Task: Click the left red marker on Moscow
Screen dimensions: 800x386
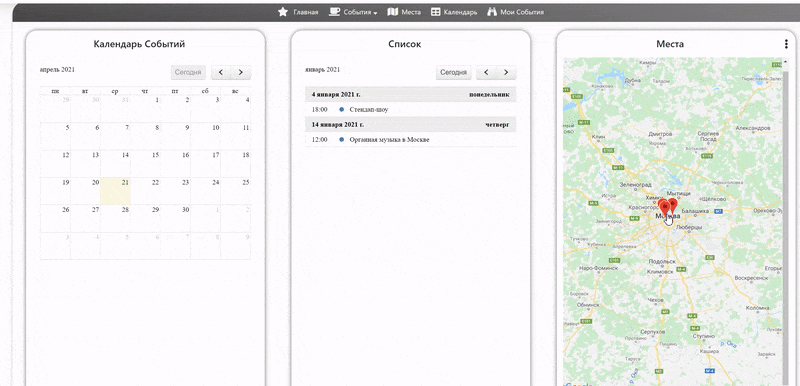Action: tap(664, 208)
